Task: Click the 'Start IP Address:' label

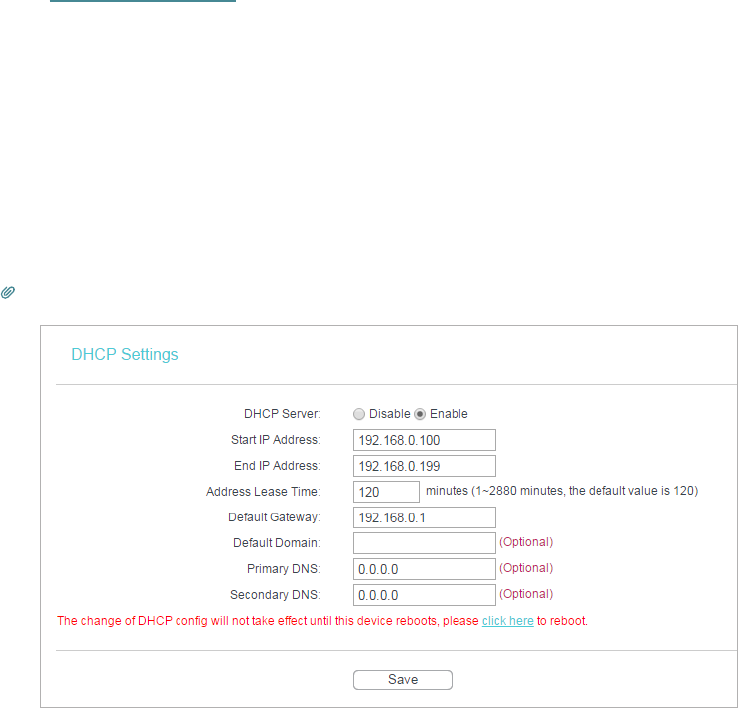Action: tap(275, 440)
